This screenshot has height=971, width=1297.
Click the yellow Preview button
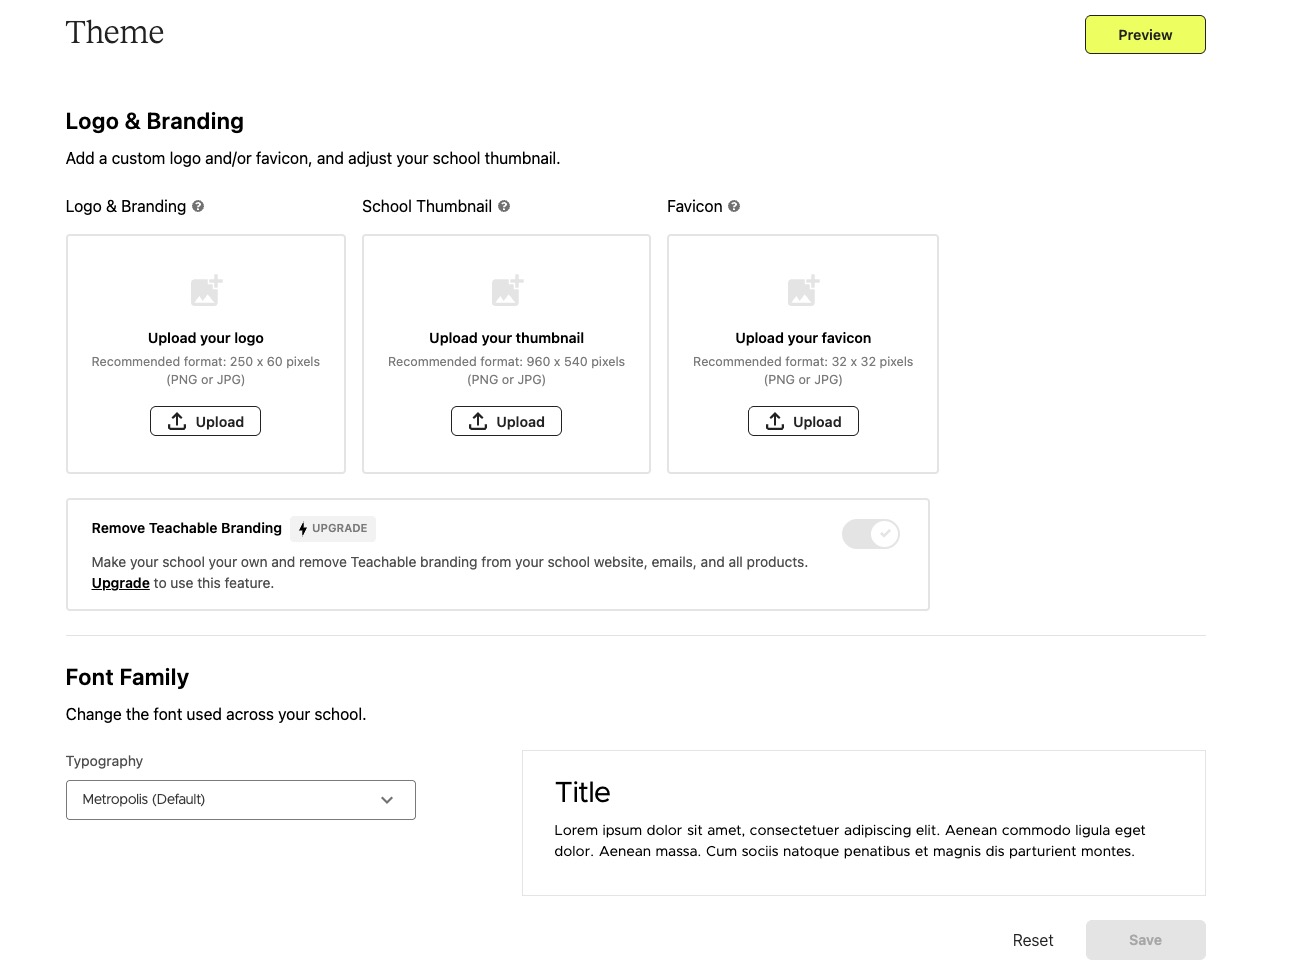(1145, 35)
